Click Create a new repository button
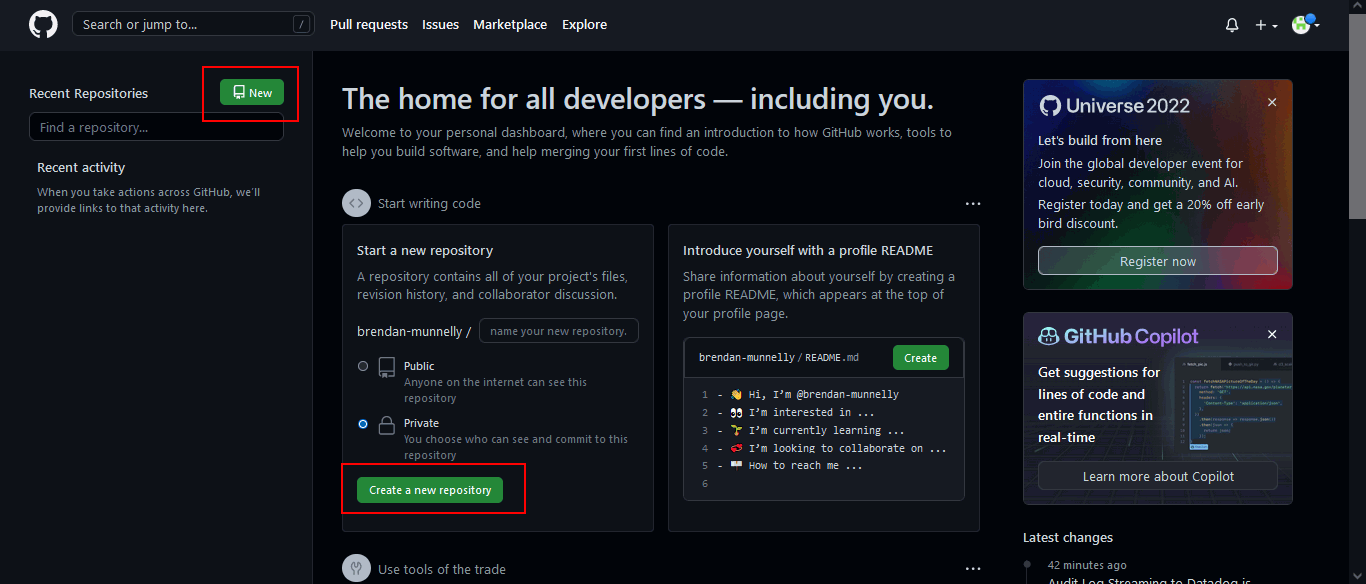 click(x=430, y=490)
